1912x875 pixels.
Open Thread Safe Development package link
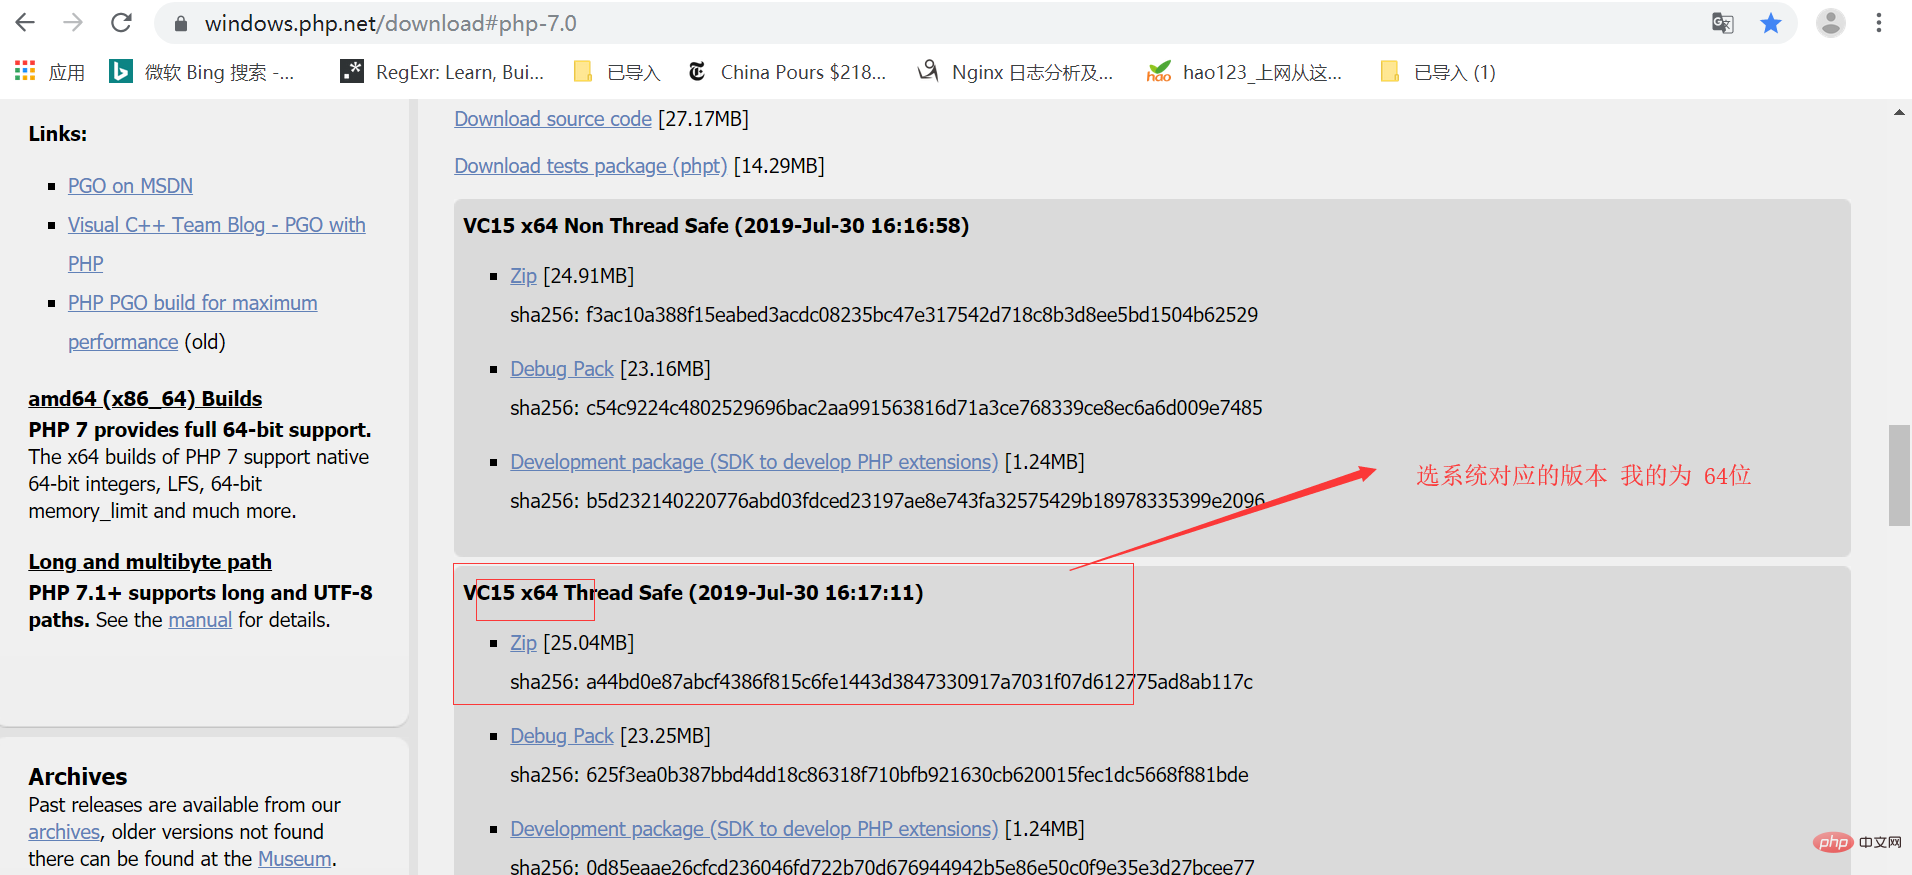pyautogui.click(x=754, y=829)
